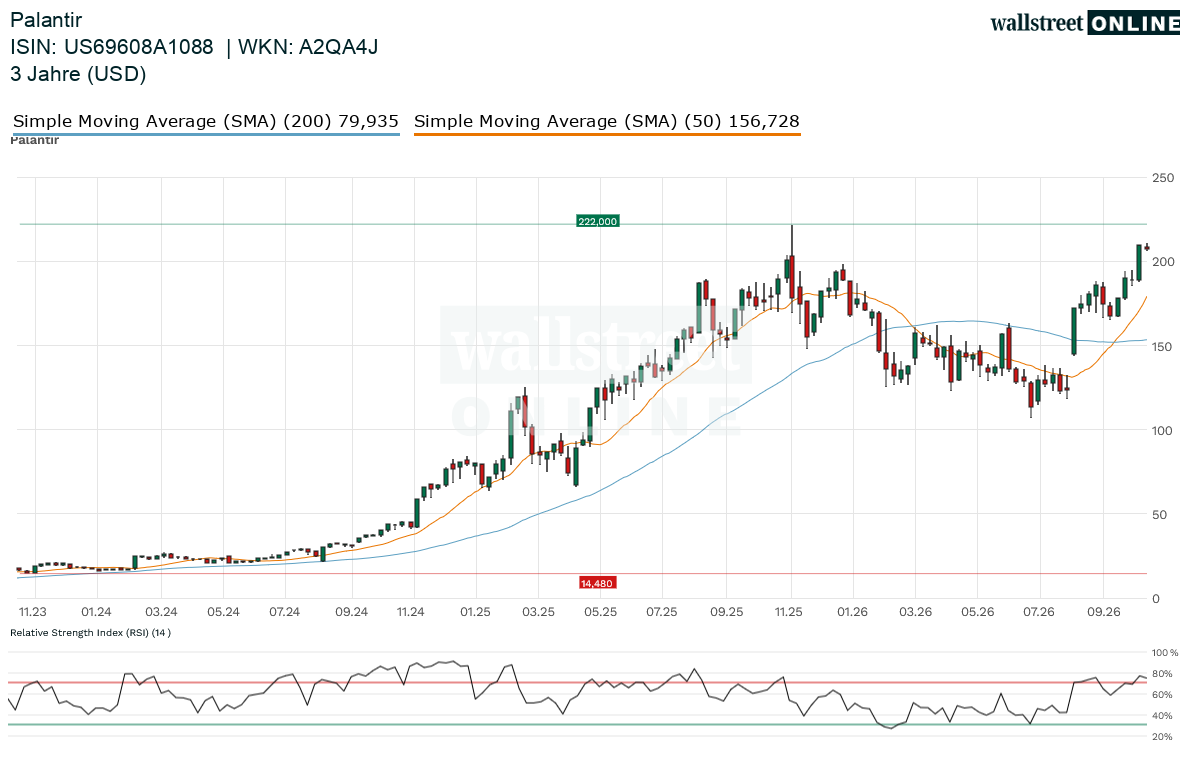Click the 11.24 date axis label
Screen dimensions: 1192x763
point(411,612)
